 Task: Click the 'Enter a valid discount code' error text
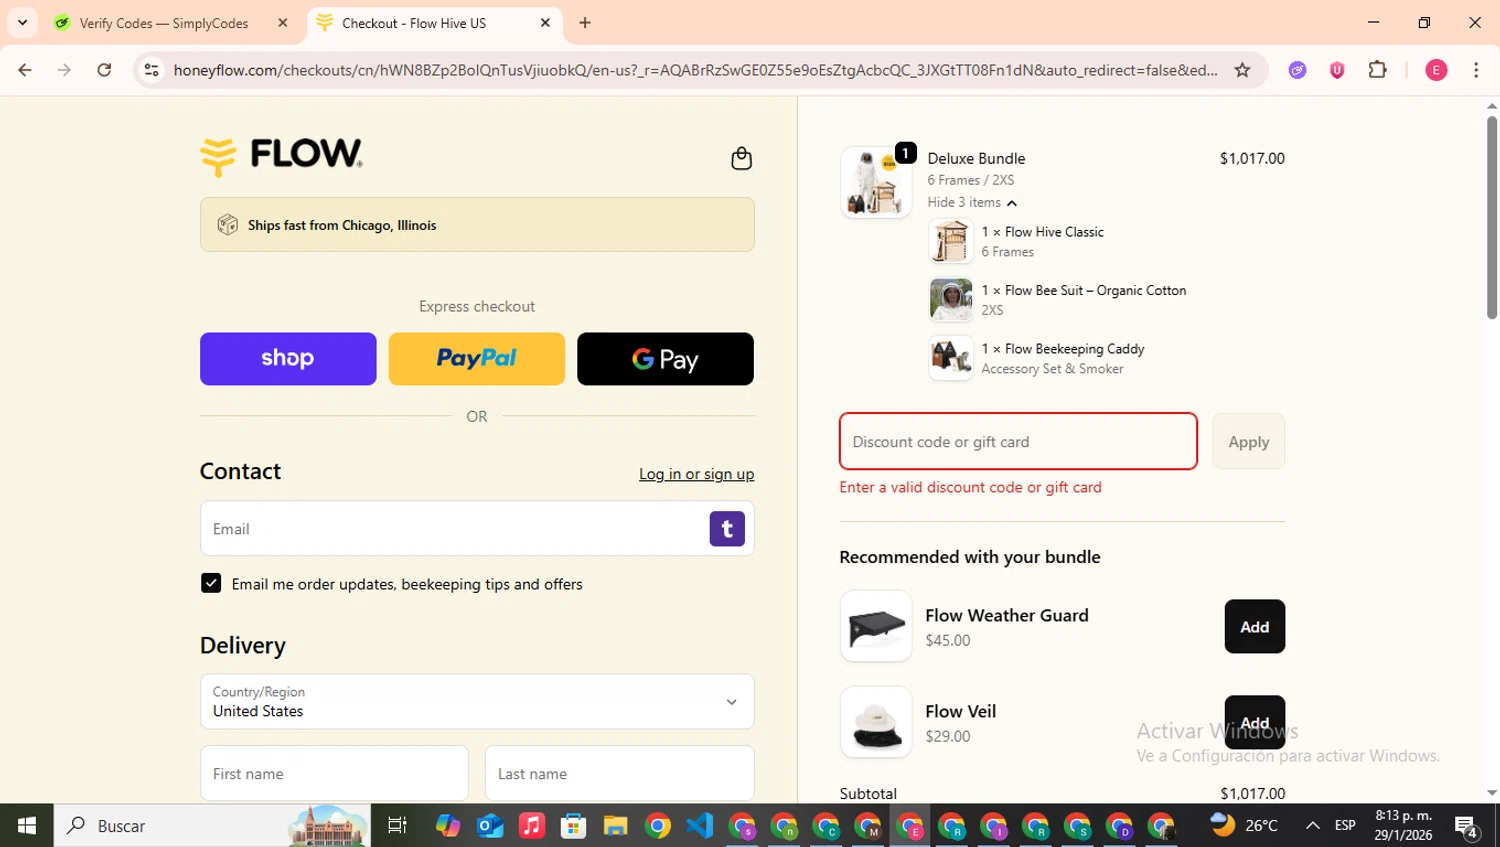pyautogui.click(x=971, y=487)
